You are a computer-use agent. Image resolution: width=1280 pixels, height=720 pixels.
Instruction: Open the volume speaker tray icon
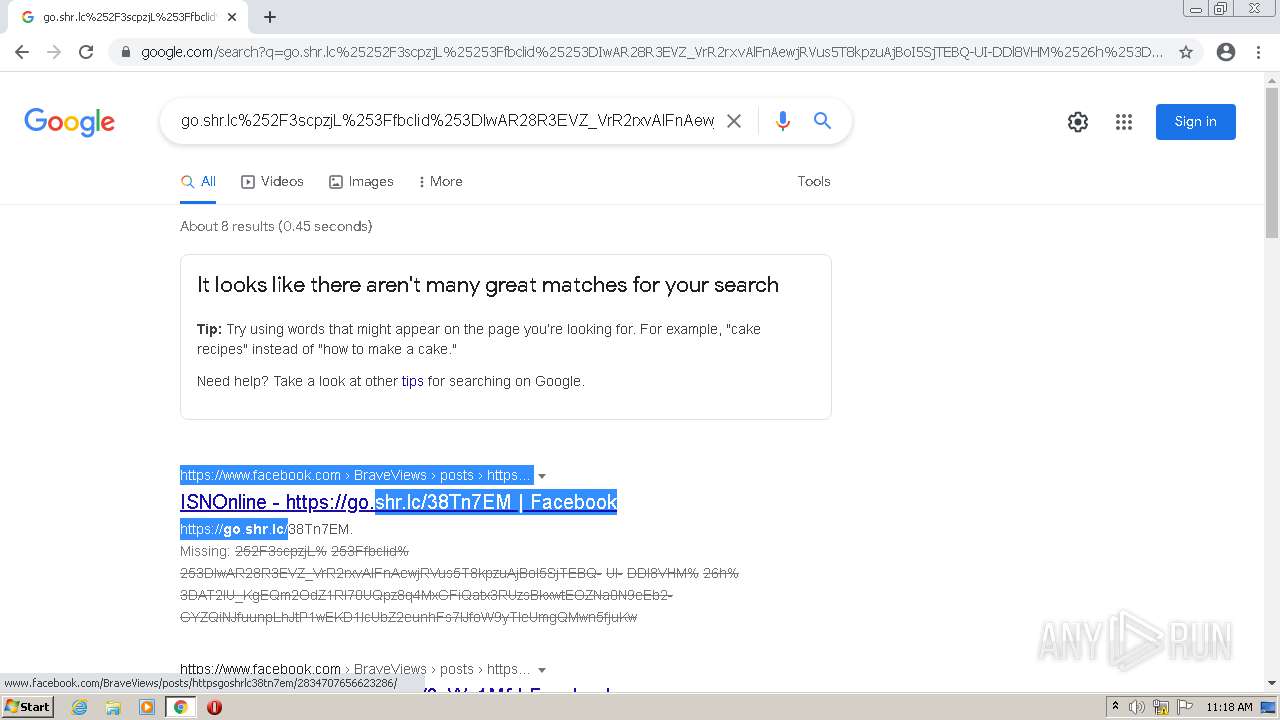tap(1137, 707)
